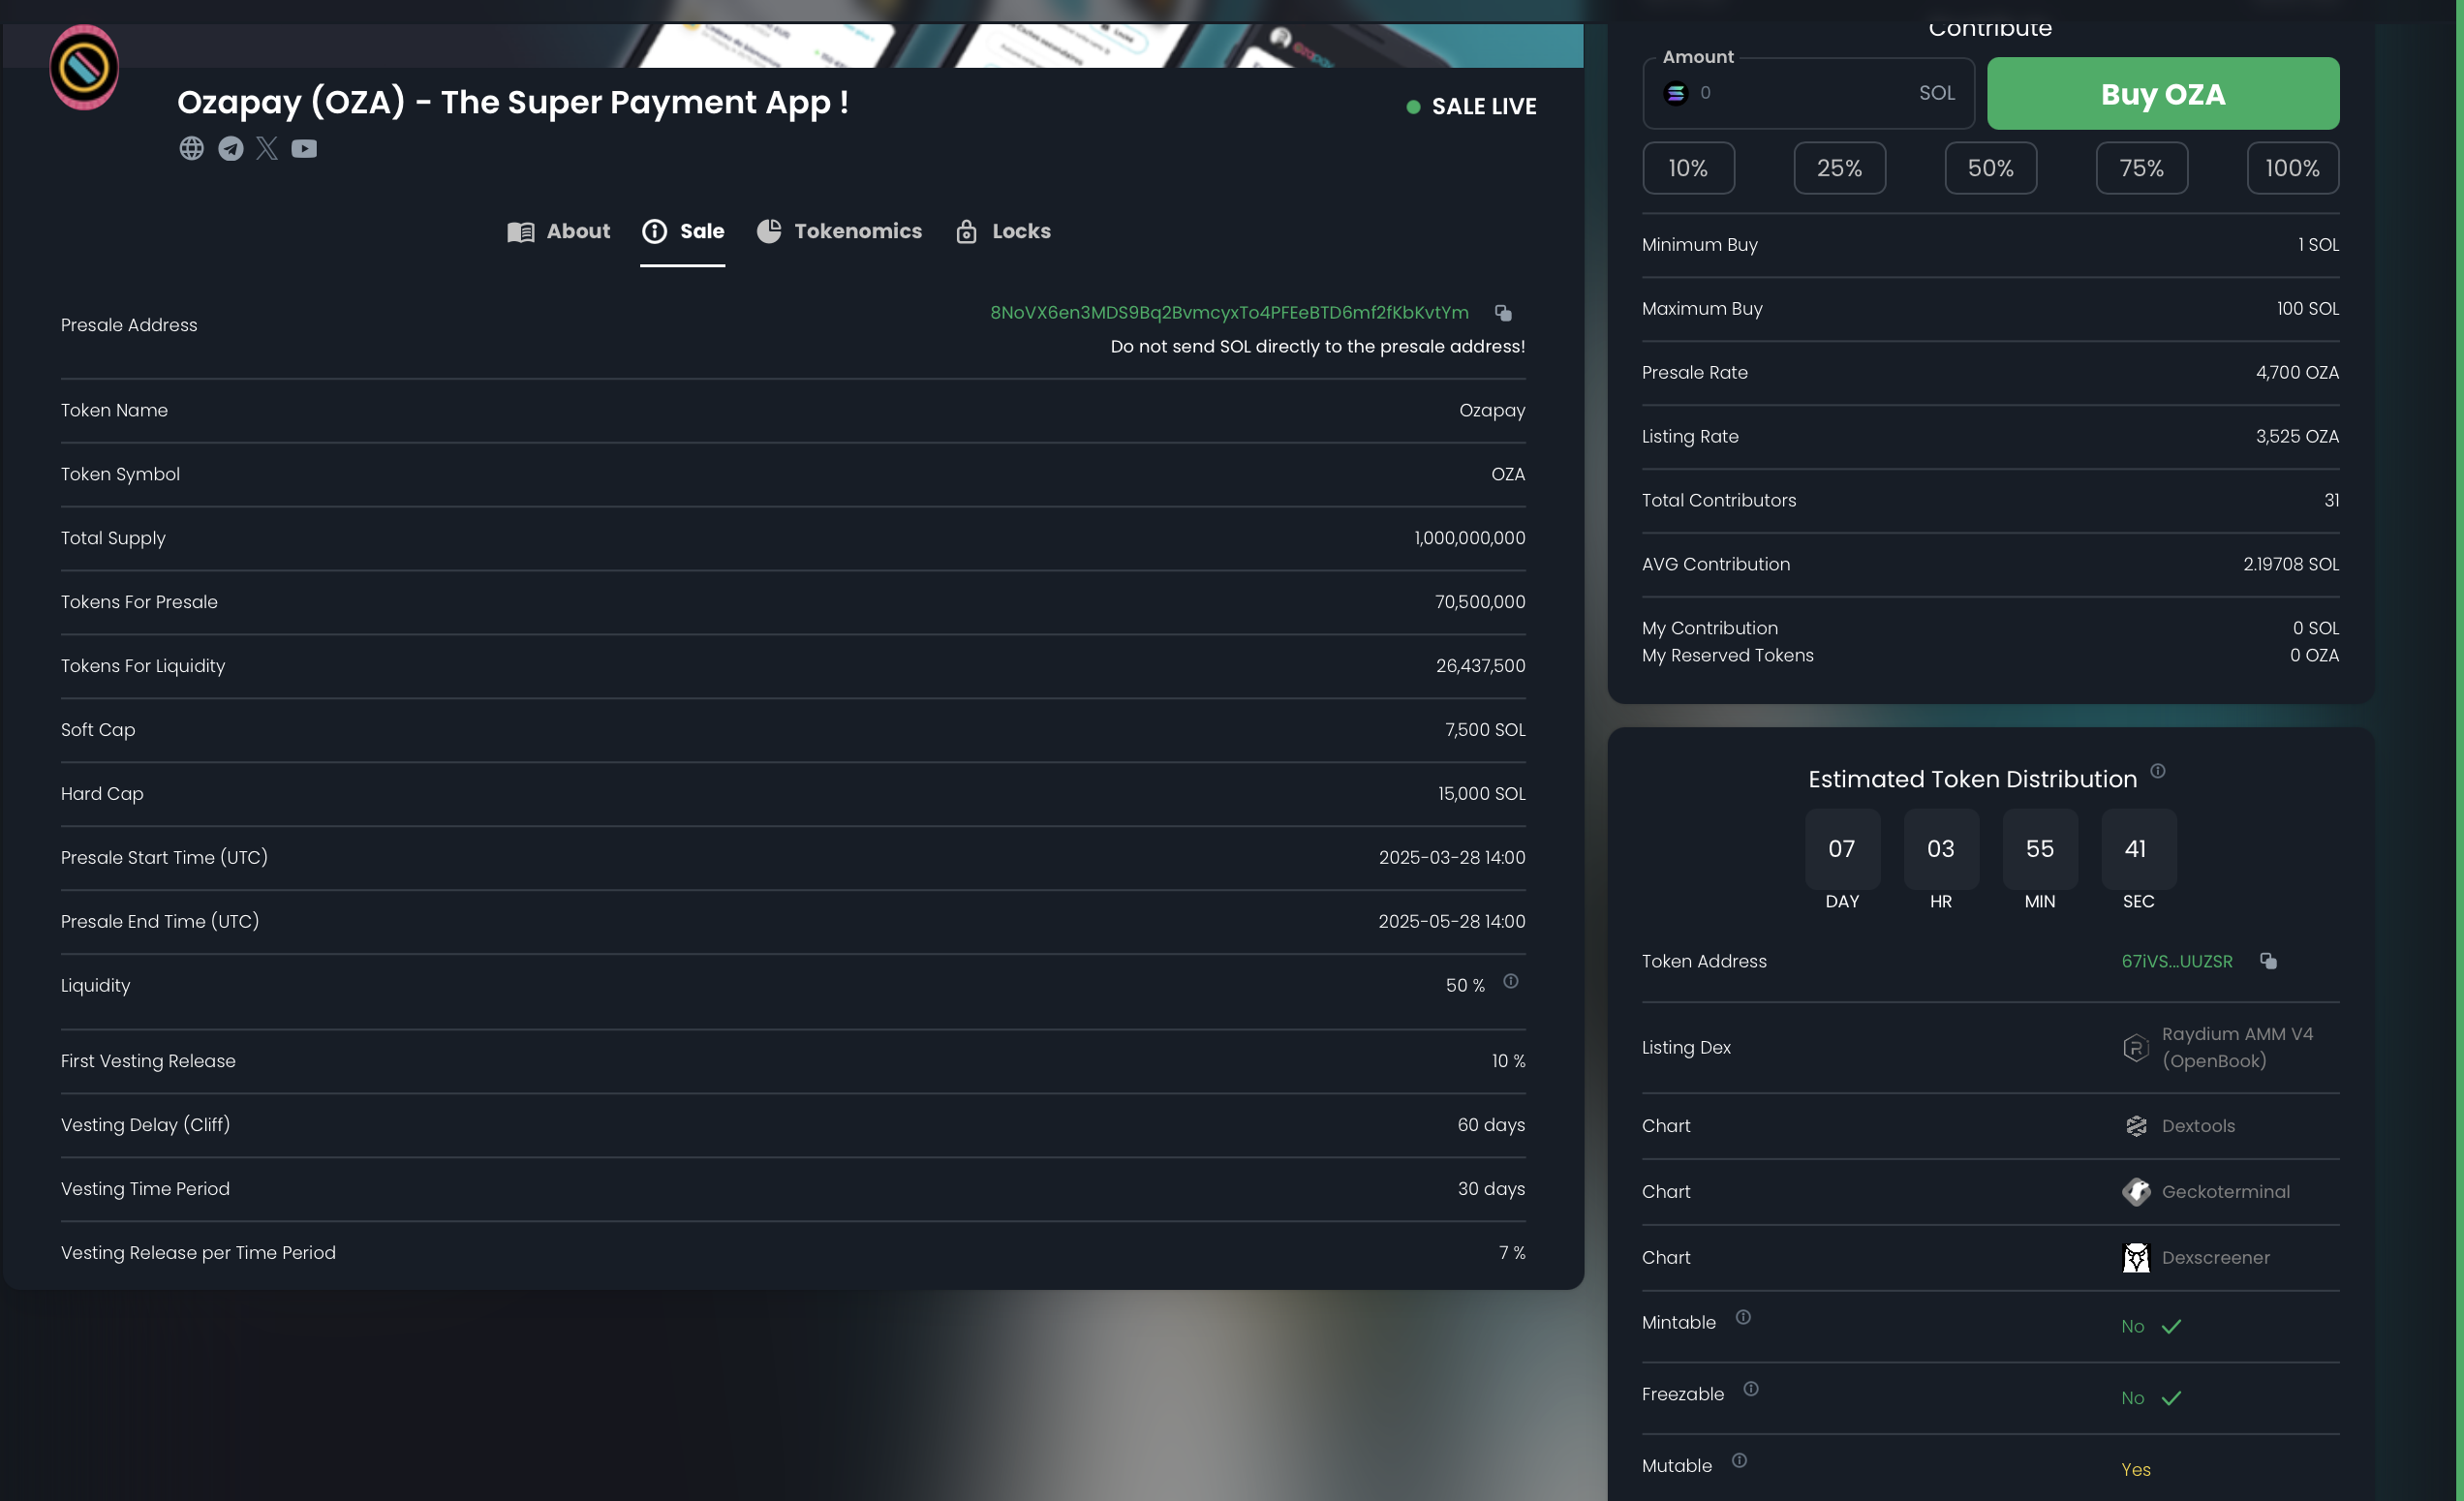Open the Dexscreener chart link

[2214, 1258]
